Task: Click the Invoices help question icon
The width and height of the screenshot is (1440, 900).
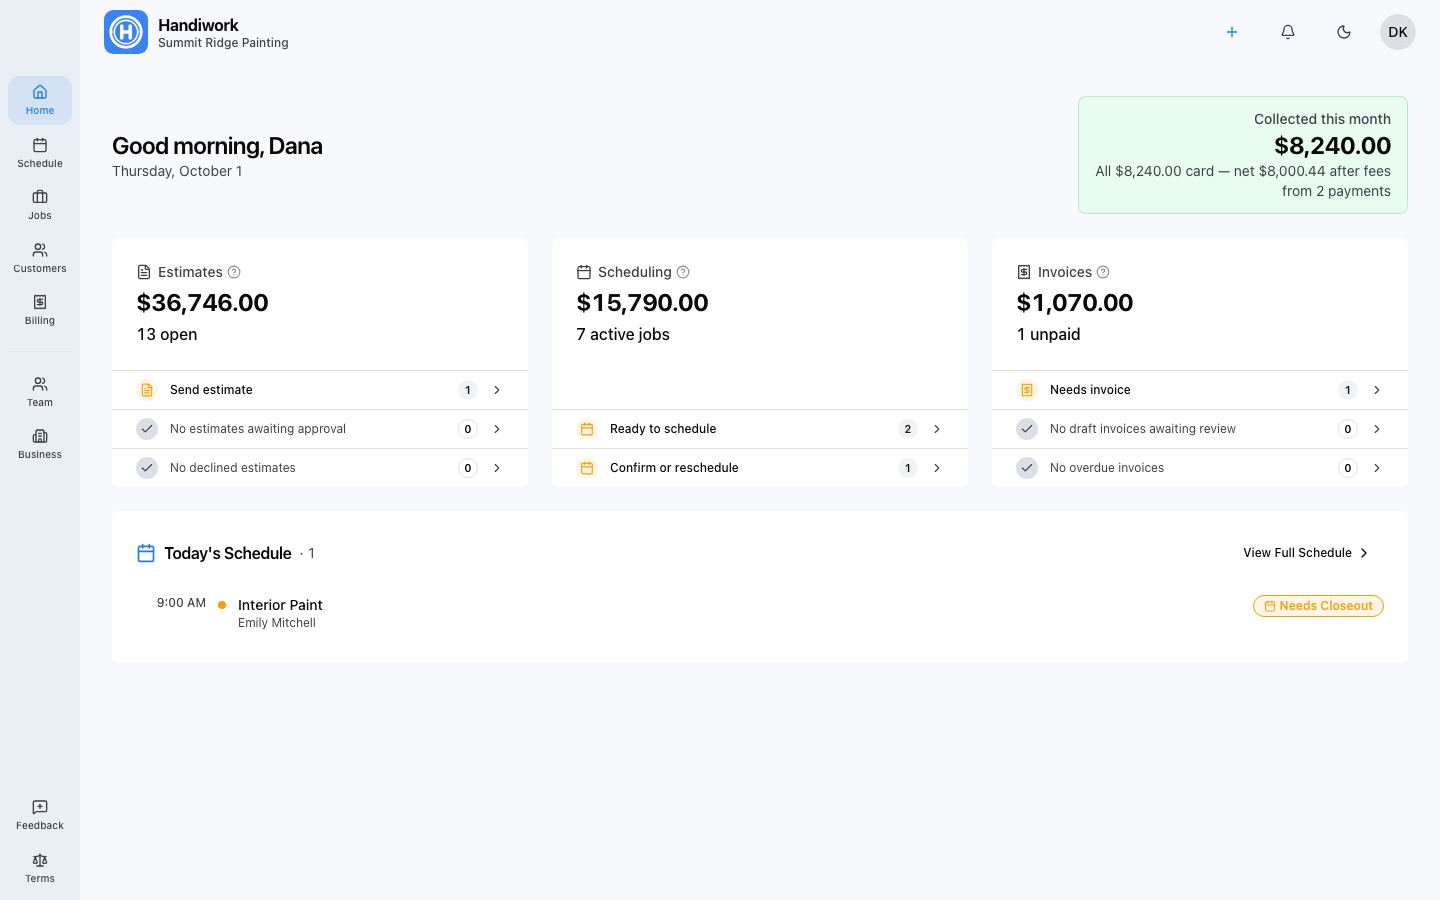Action: [1103, 272]
